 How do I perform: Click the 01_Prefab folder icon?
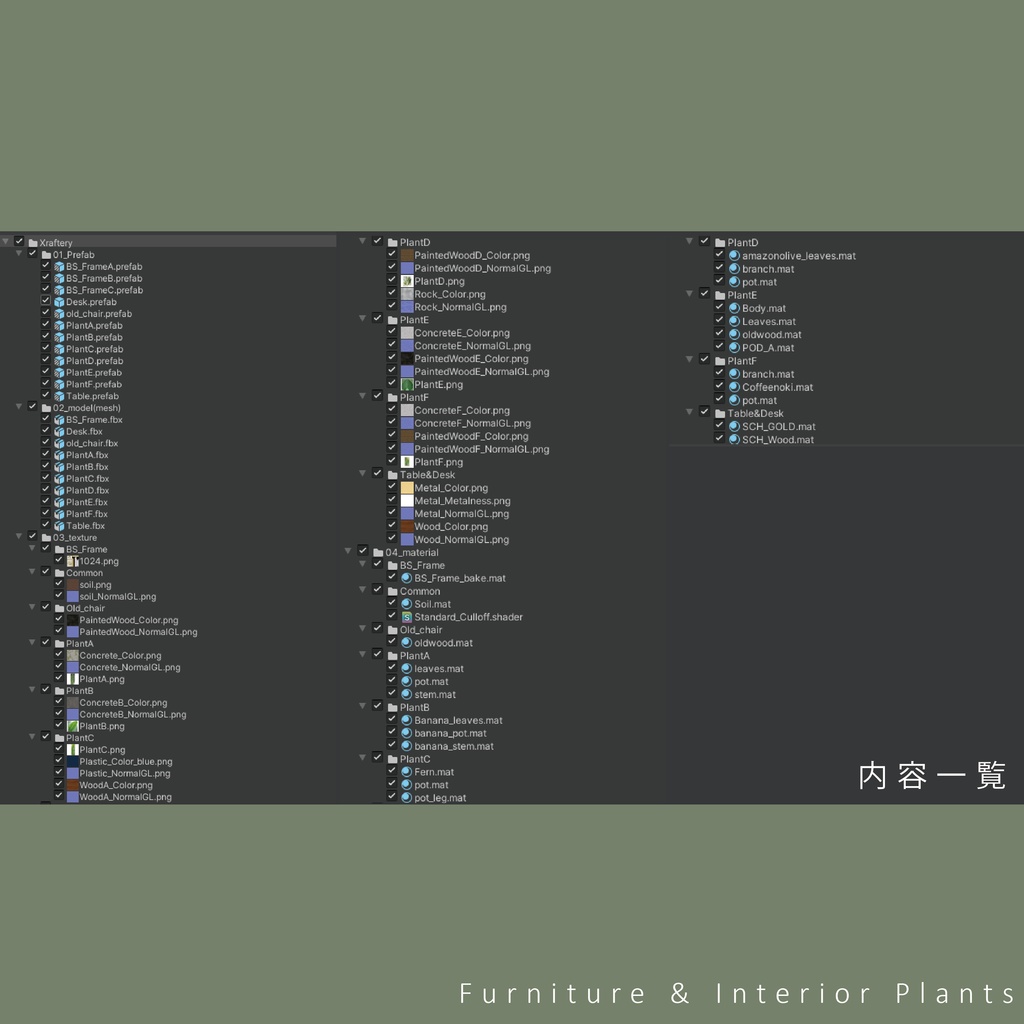click(46, 255)
